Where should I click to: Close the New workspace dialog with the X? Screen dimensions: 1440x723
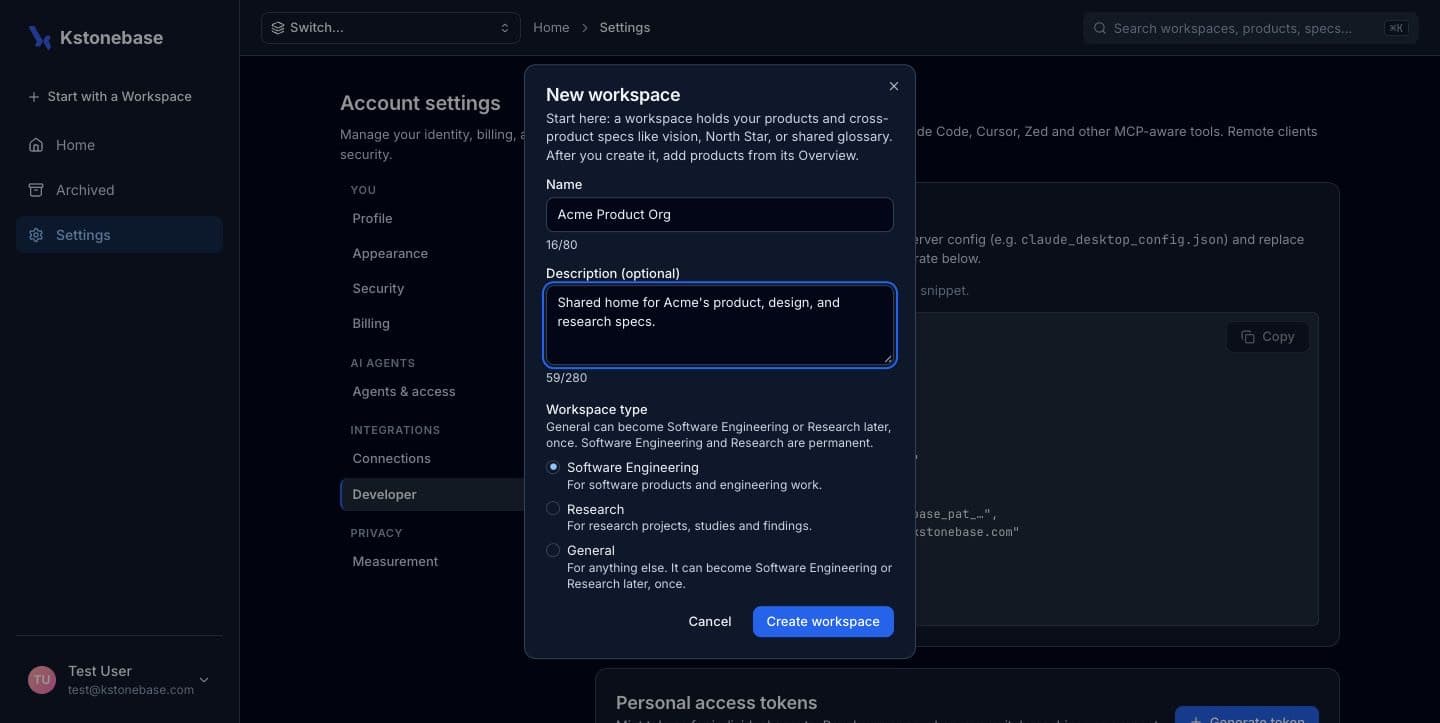(x=894, y=86)
